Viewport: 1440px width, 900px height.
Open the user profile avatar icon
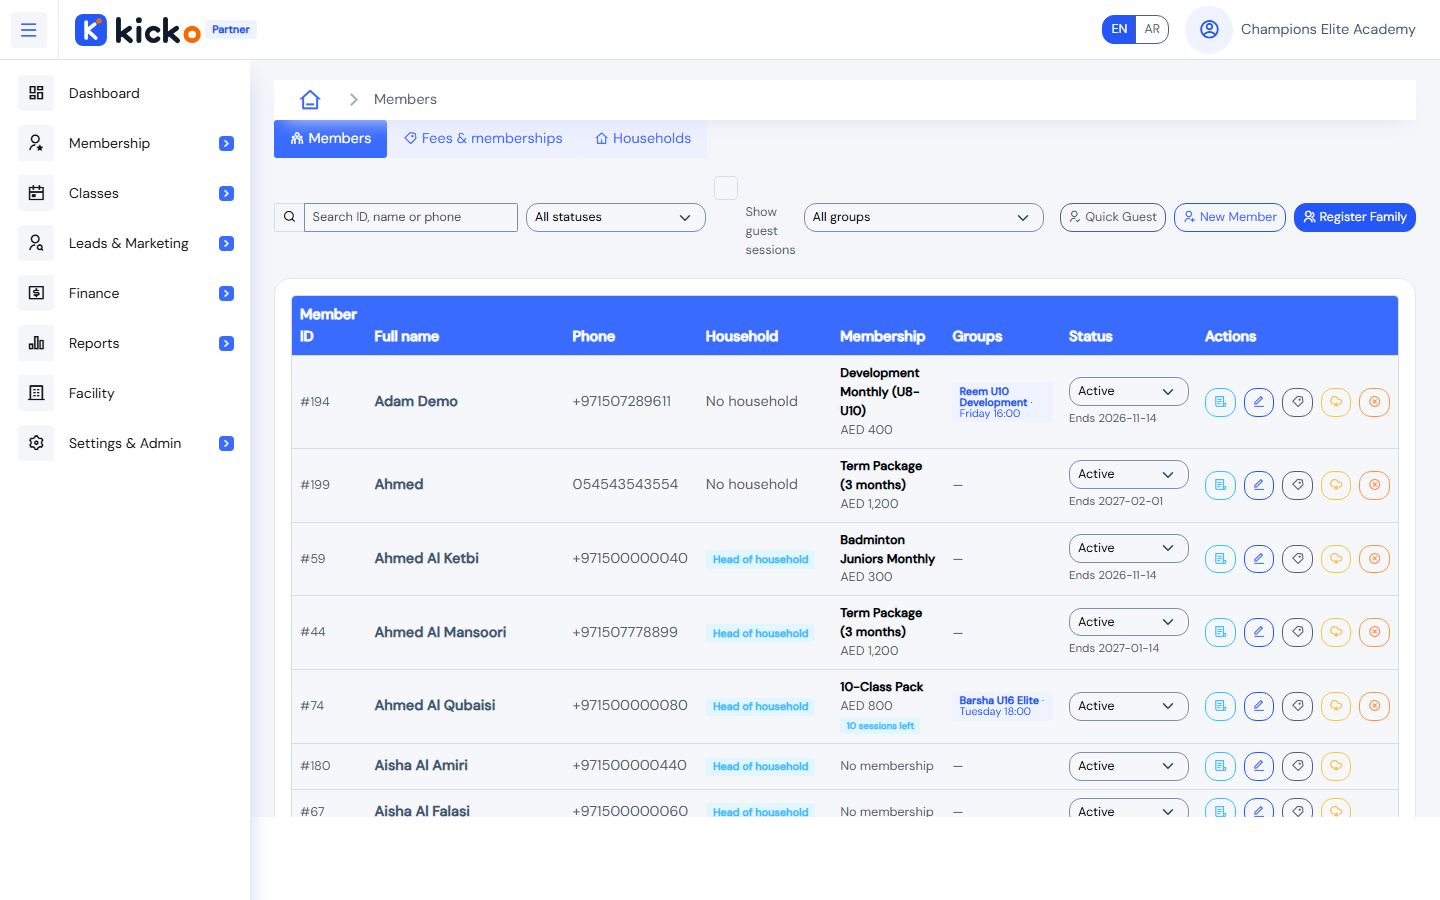1209,29
